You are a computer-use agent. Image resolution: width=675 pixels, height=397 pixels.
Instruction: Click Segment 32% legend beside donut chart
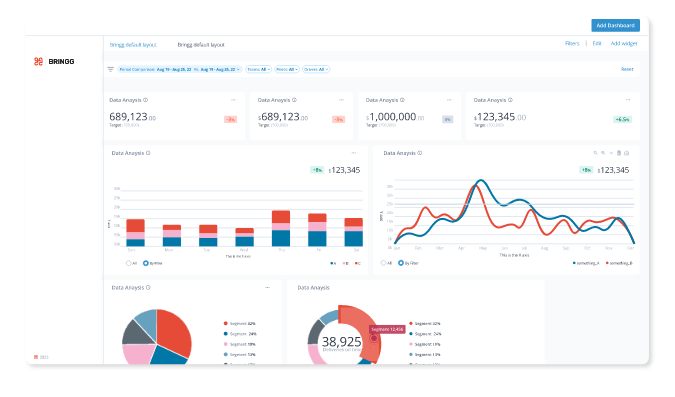tap(424, 323)
